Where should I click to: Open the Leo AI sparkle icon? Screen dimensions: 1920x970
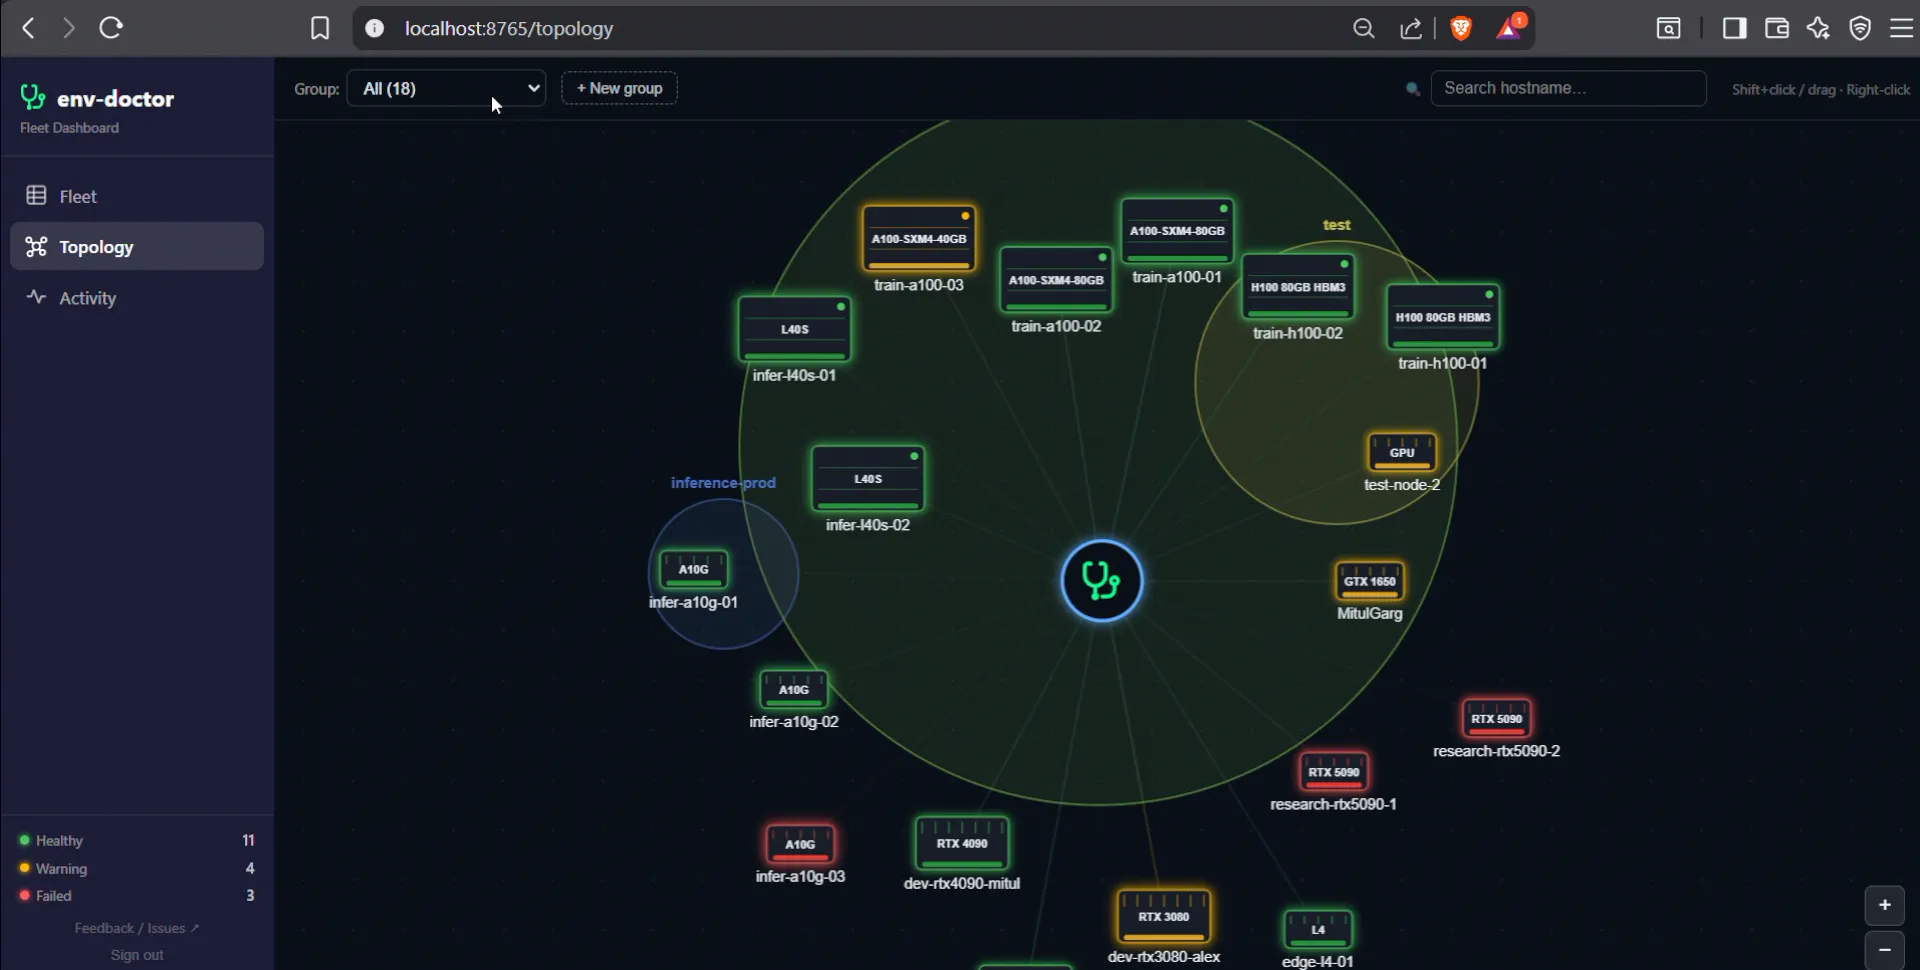pyautogui.click(x=1819, y=28)
